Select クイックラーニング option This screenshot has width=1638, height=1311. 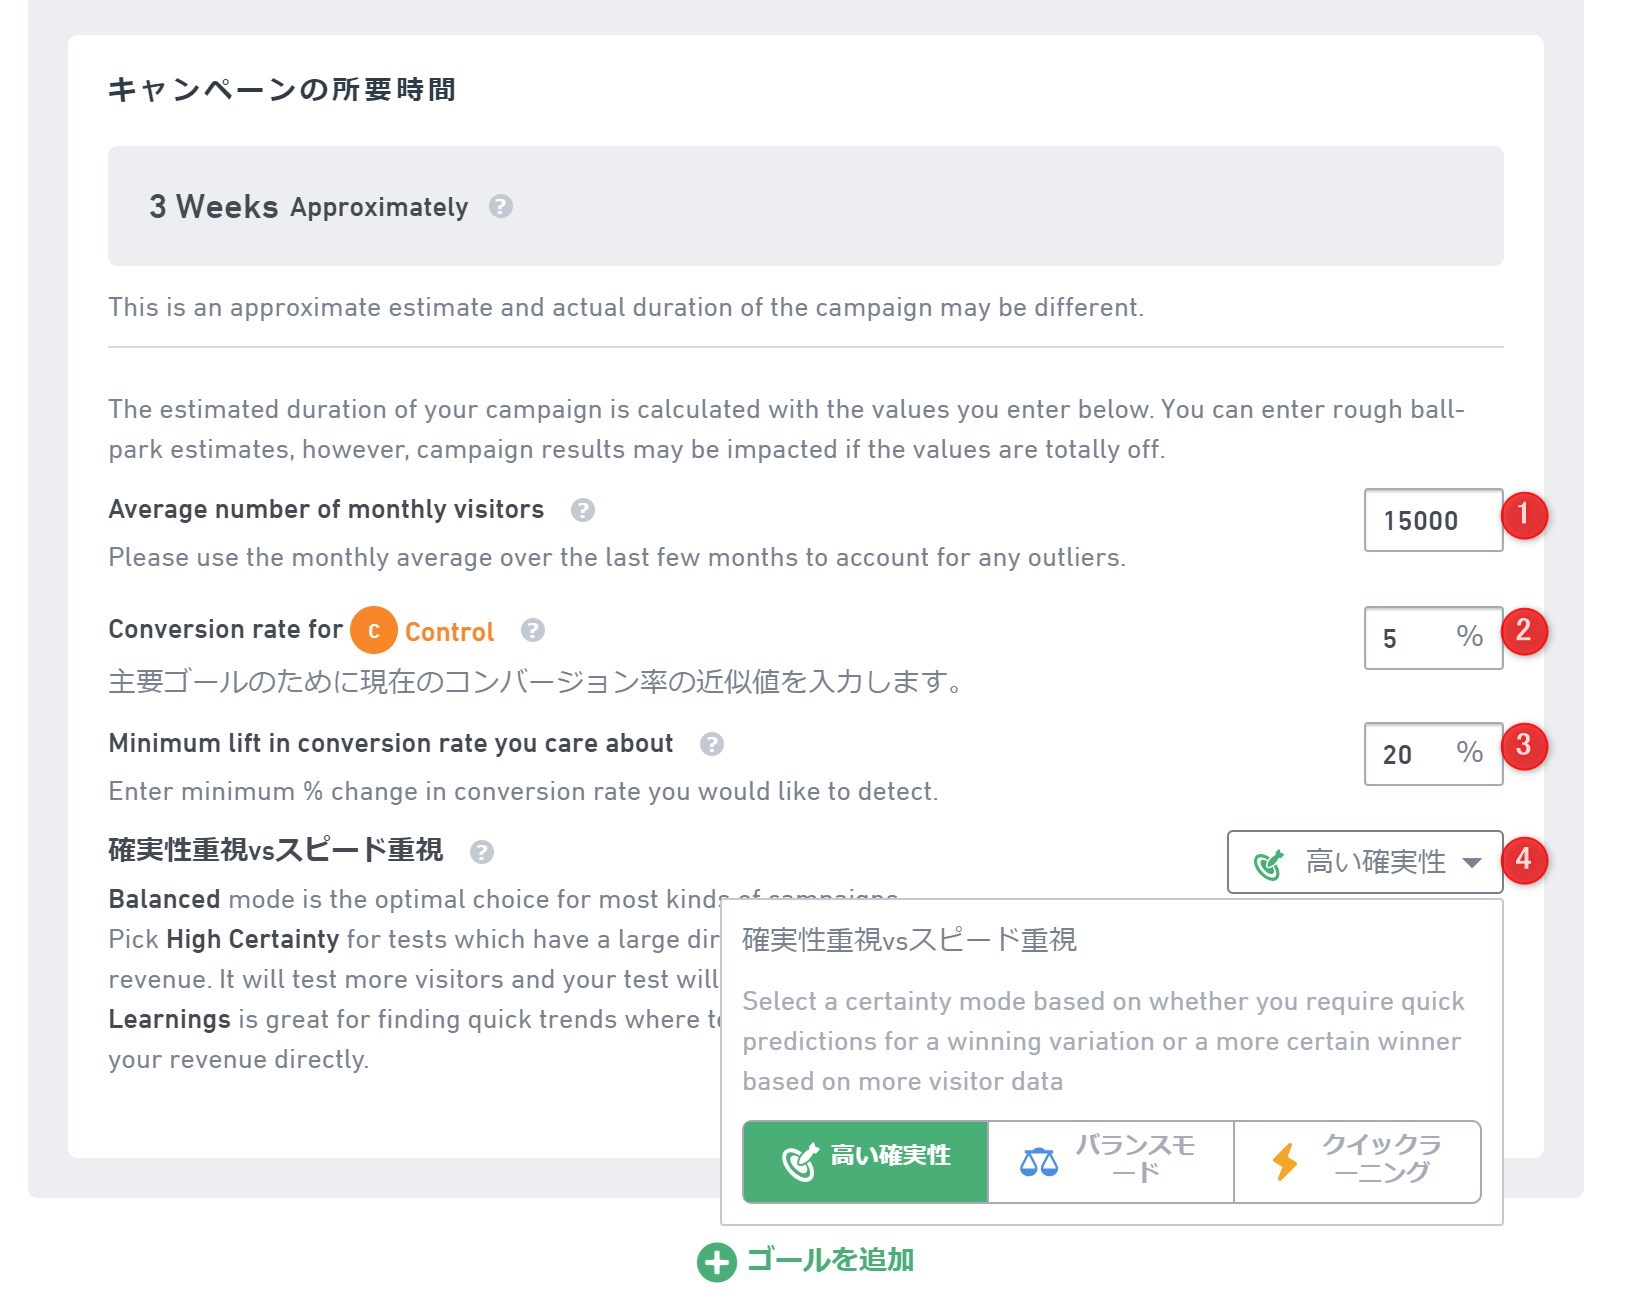[1357, 1161]
